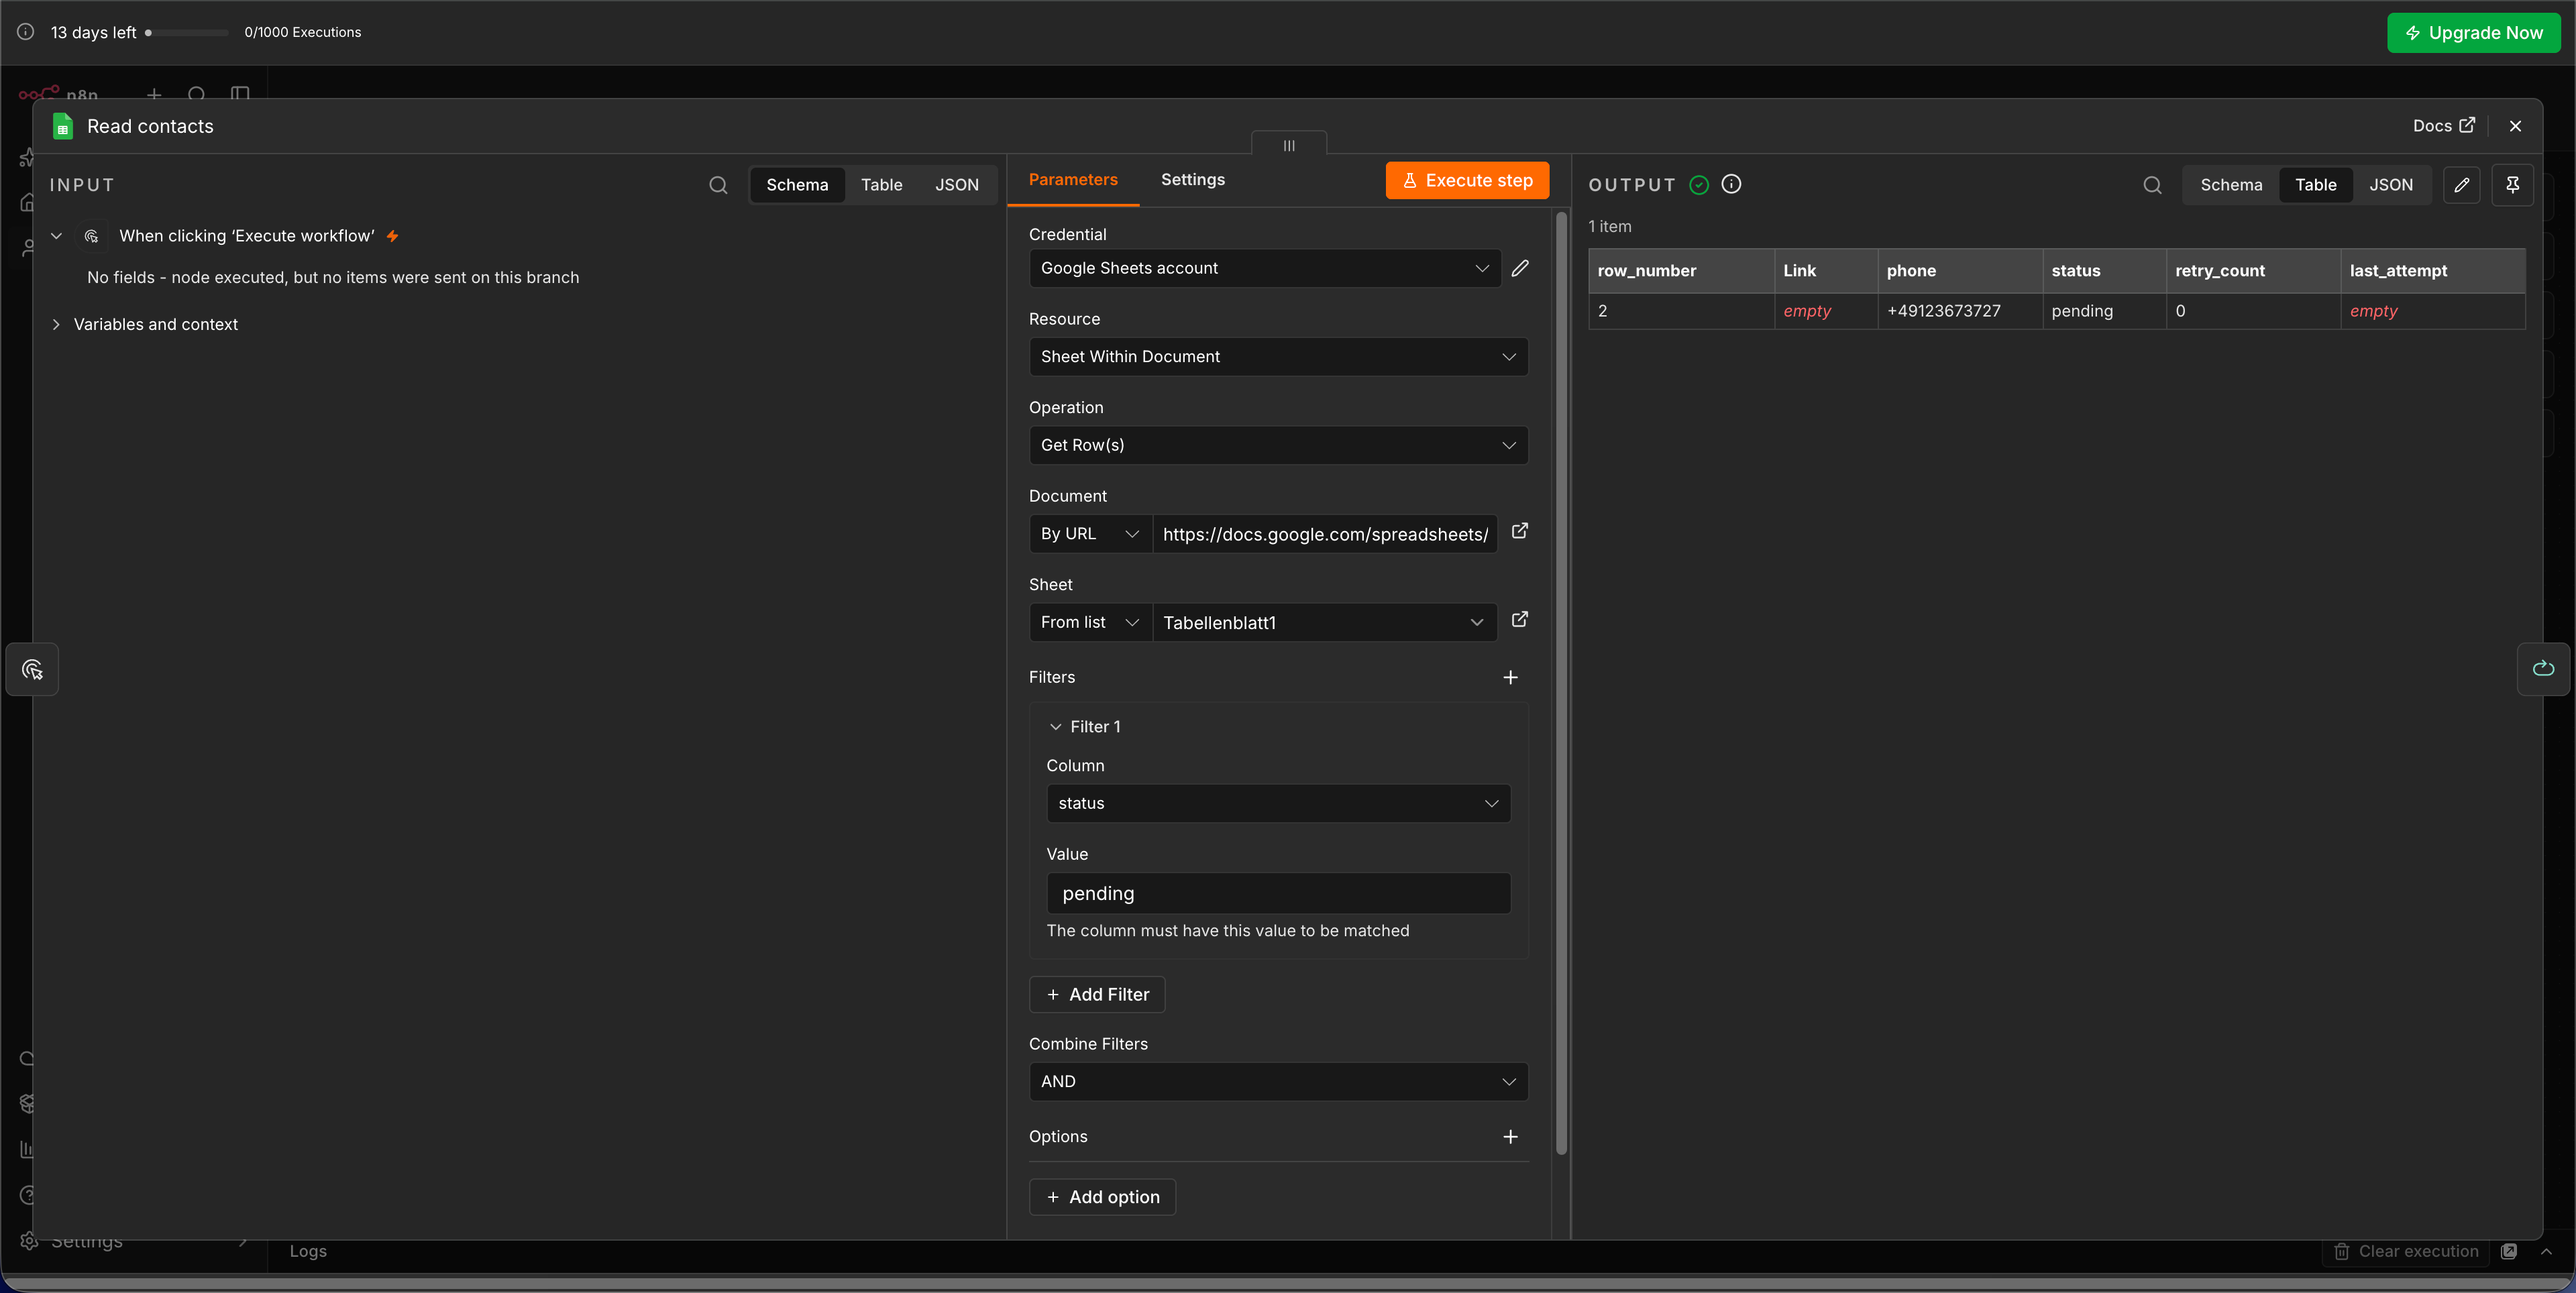The height and width of the screenshot is (1293, 2576).
Task: Switch Output view to Table
Action: (x=2315, y=185)
